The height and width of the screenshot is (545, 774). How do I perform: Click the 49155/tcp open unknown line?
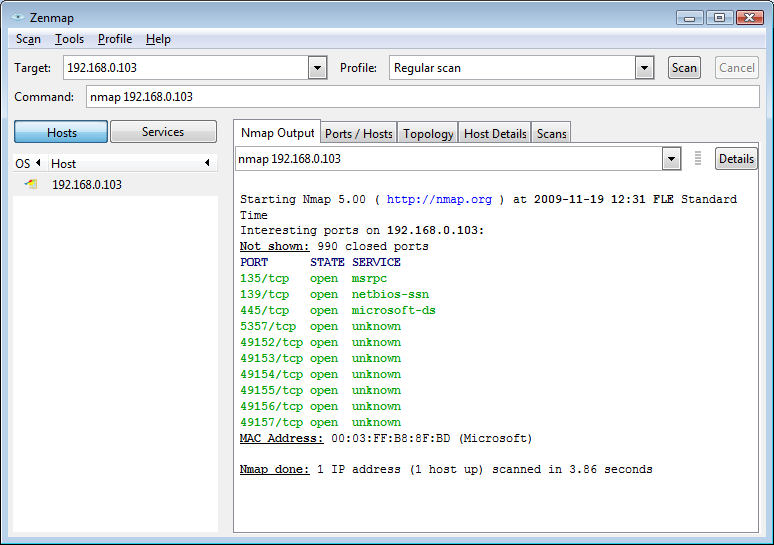click(x=320, y=390)
